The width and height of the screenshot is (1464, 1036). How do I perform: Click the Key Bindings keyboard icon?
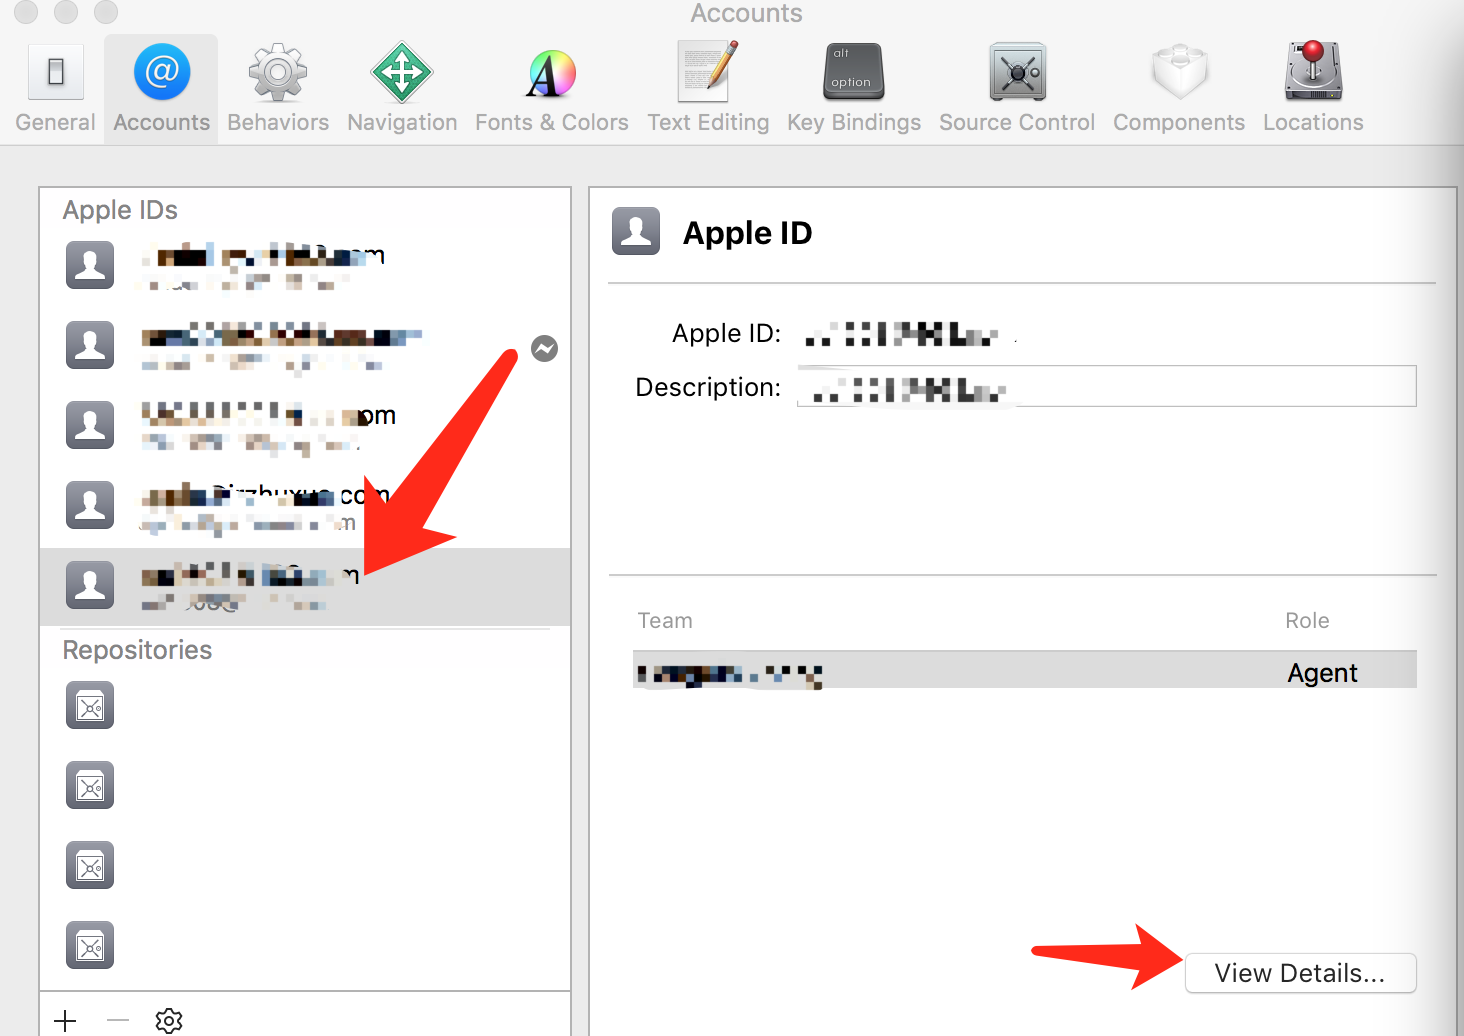[x=853, y=72]
